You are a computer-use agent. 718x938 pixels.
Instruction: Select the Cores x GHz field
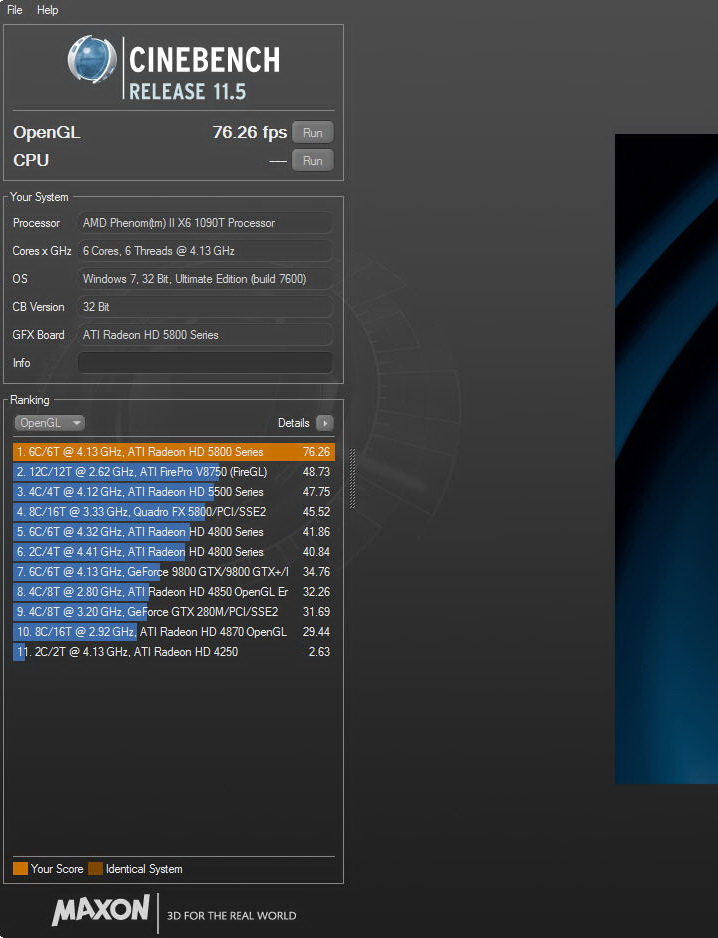point(205,251)
